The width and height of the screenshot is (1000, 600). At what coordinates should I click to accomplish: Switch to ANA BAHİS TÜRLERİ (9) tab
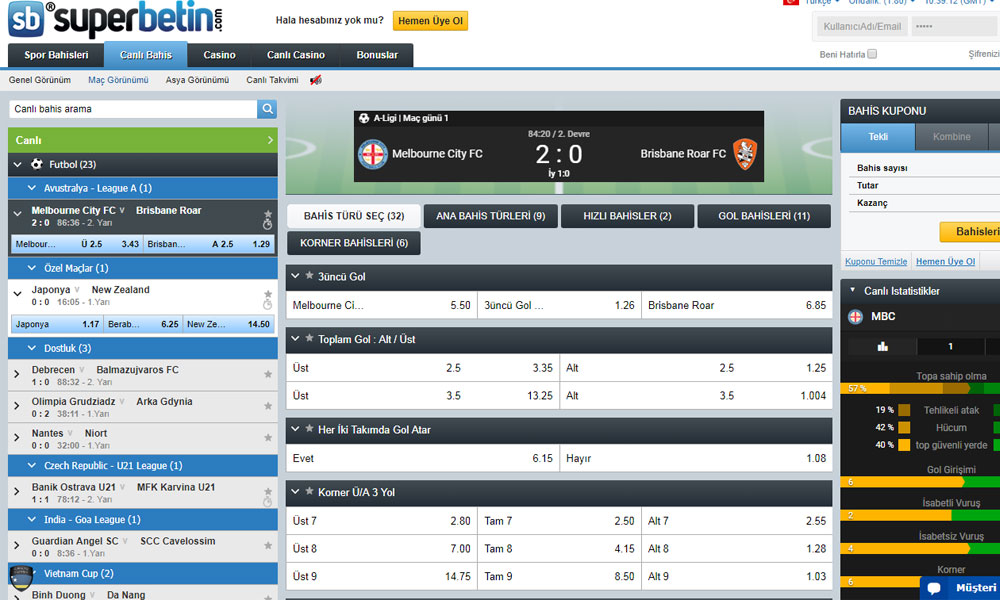click(490, 216)
